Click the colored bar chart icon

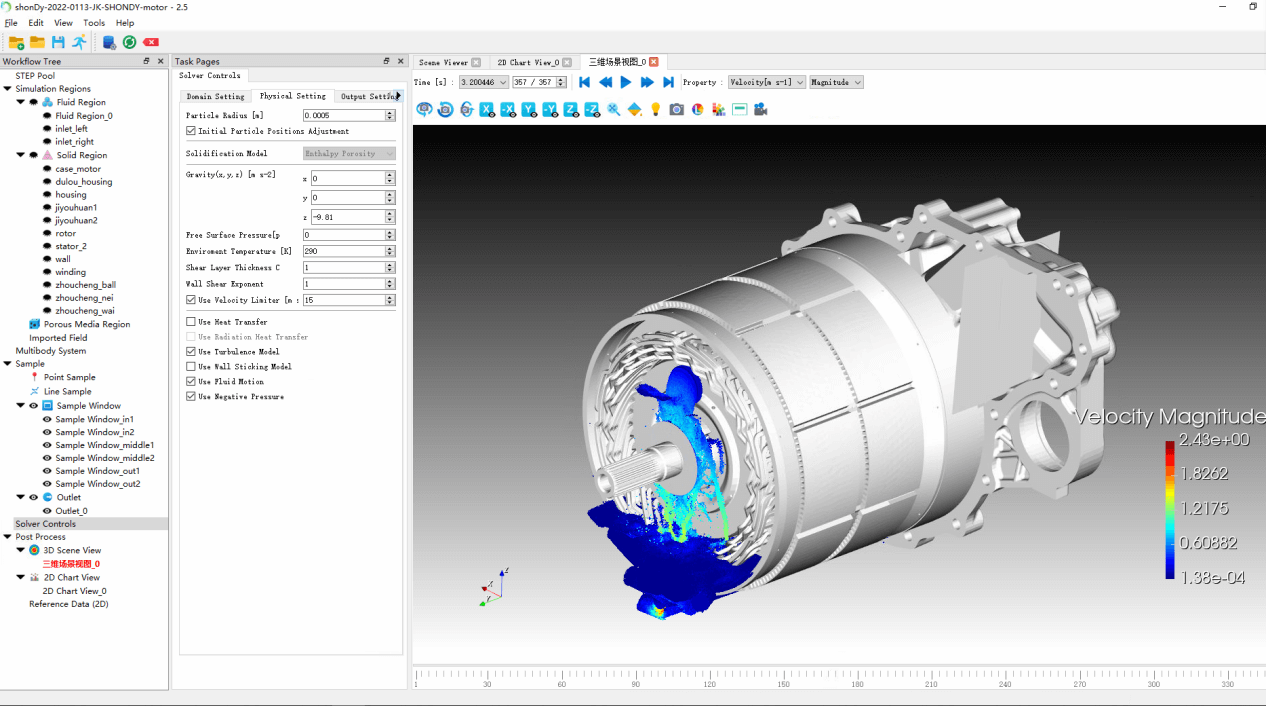(x=719, y=109)
